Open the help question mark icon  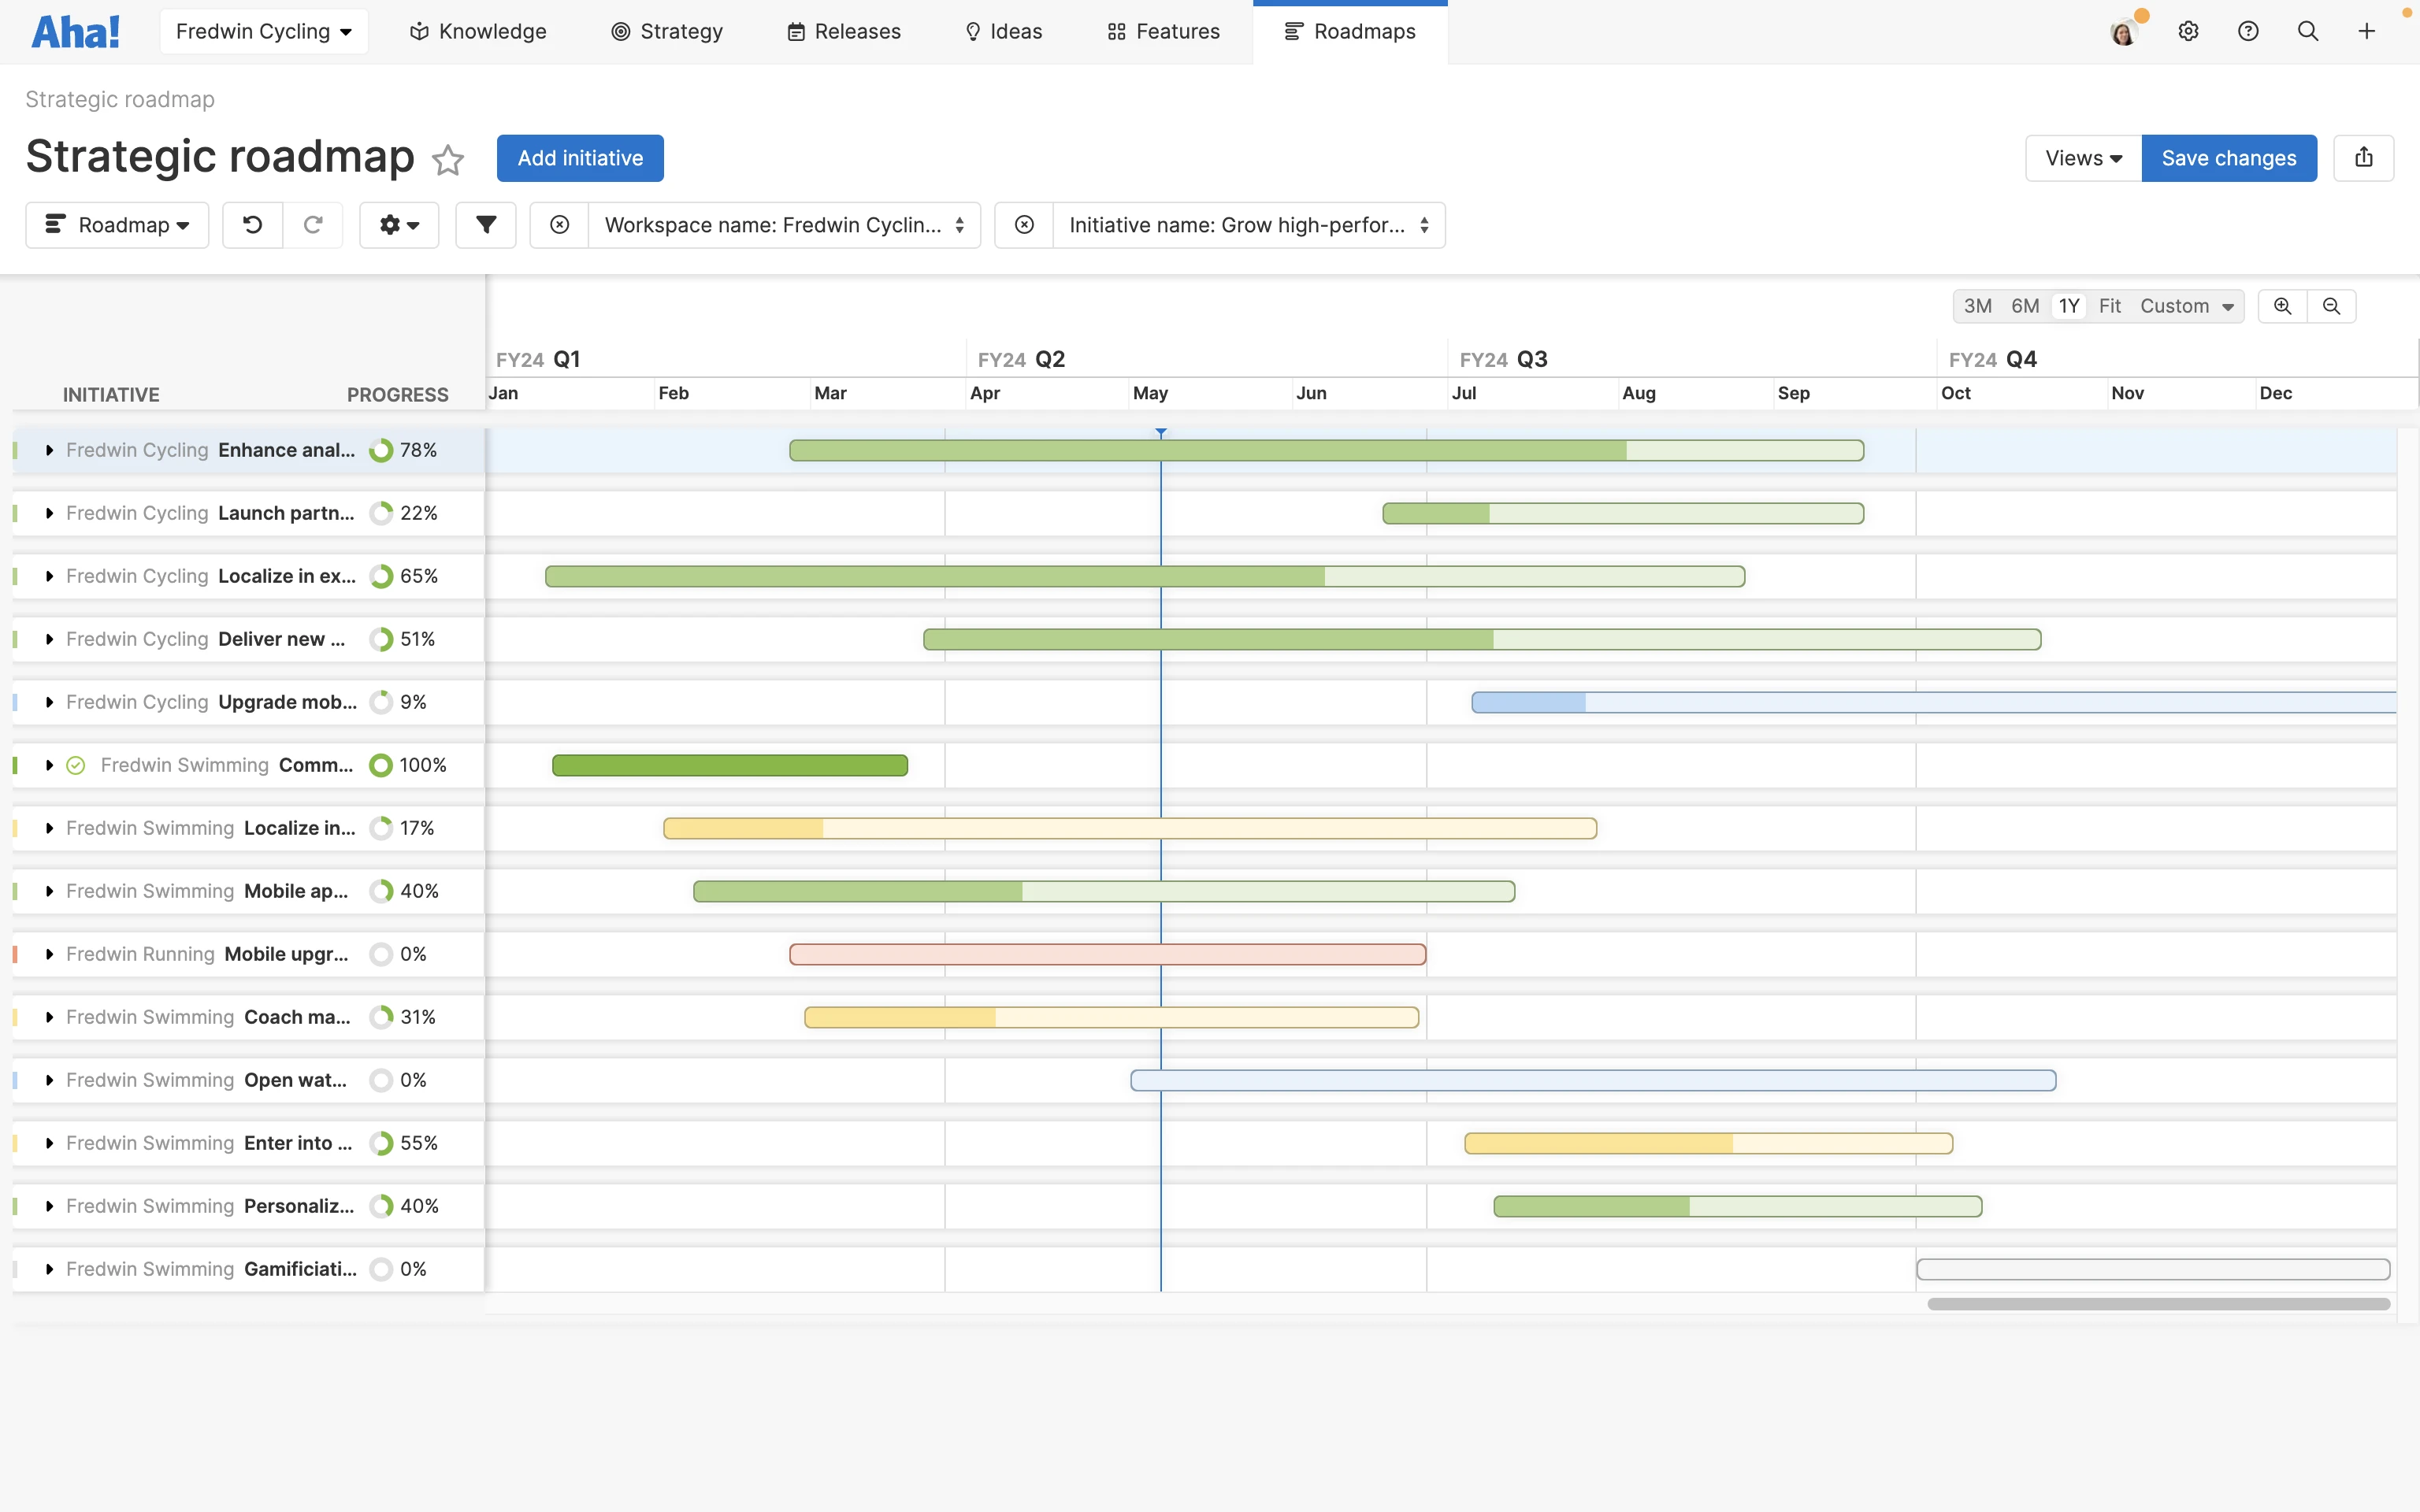click(2248, 32)
